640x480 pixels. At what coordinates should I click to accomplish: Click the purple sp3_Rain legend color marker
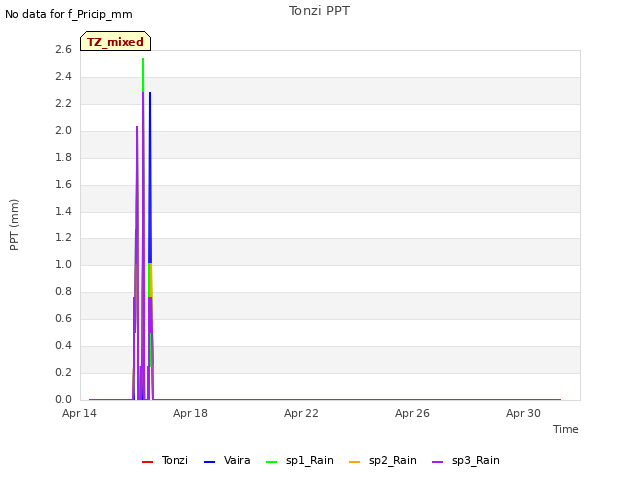[x=438, y=462]
